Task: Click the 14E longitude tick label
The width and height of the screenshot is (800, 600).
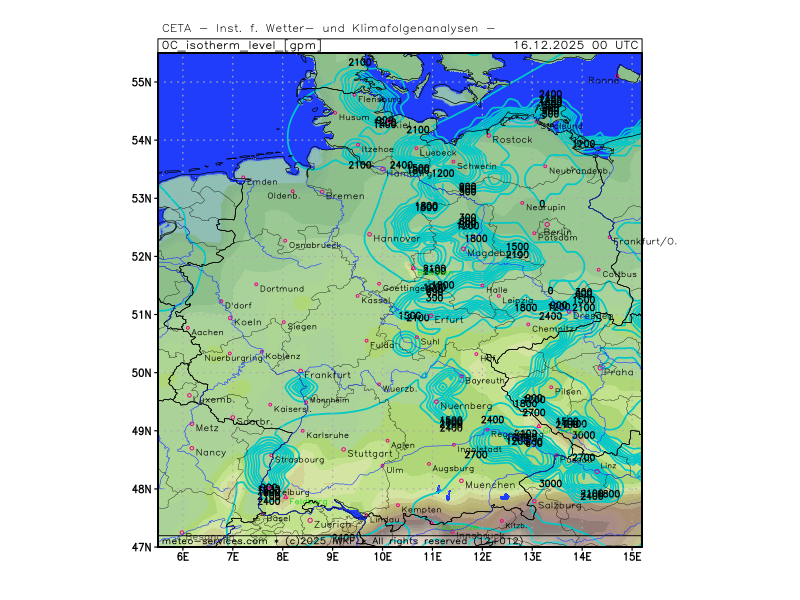Action: coord(582,555)
